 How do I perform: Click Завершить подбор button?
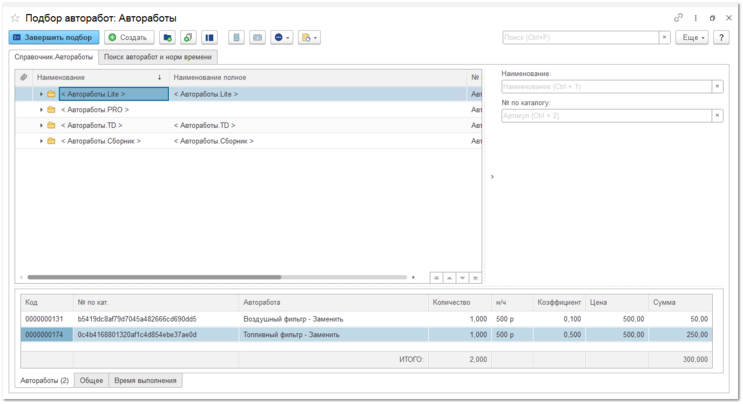coord(54,37)
